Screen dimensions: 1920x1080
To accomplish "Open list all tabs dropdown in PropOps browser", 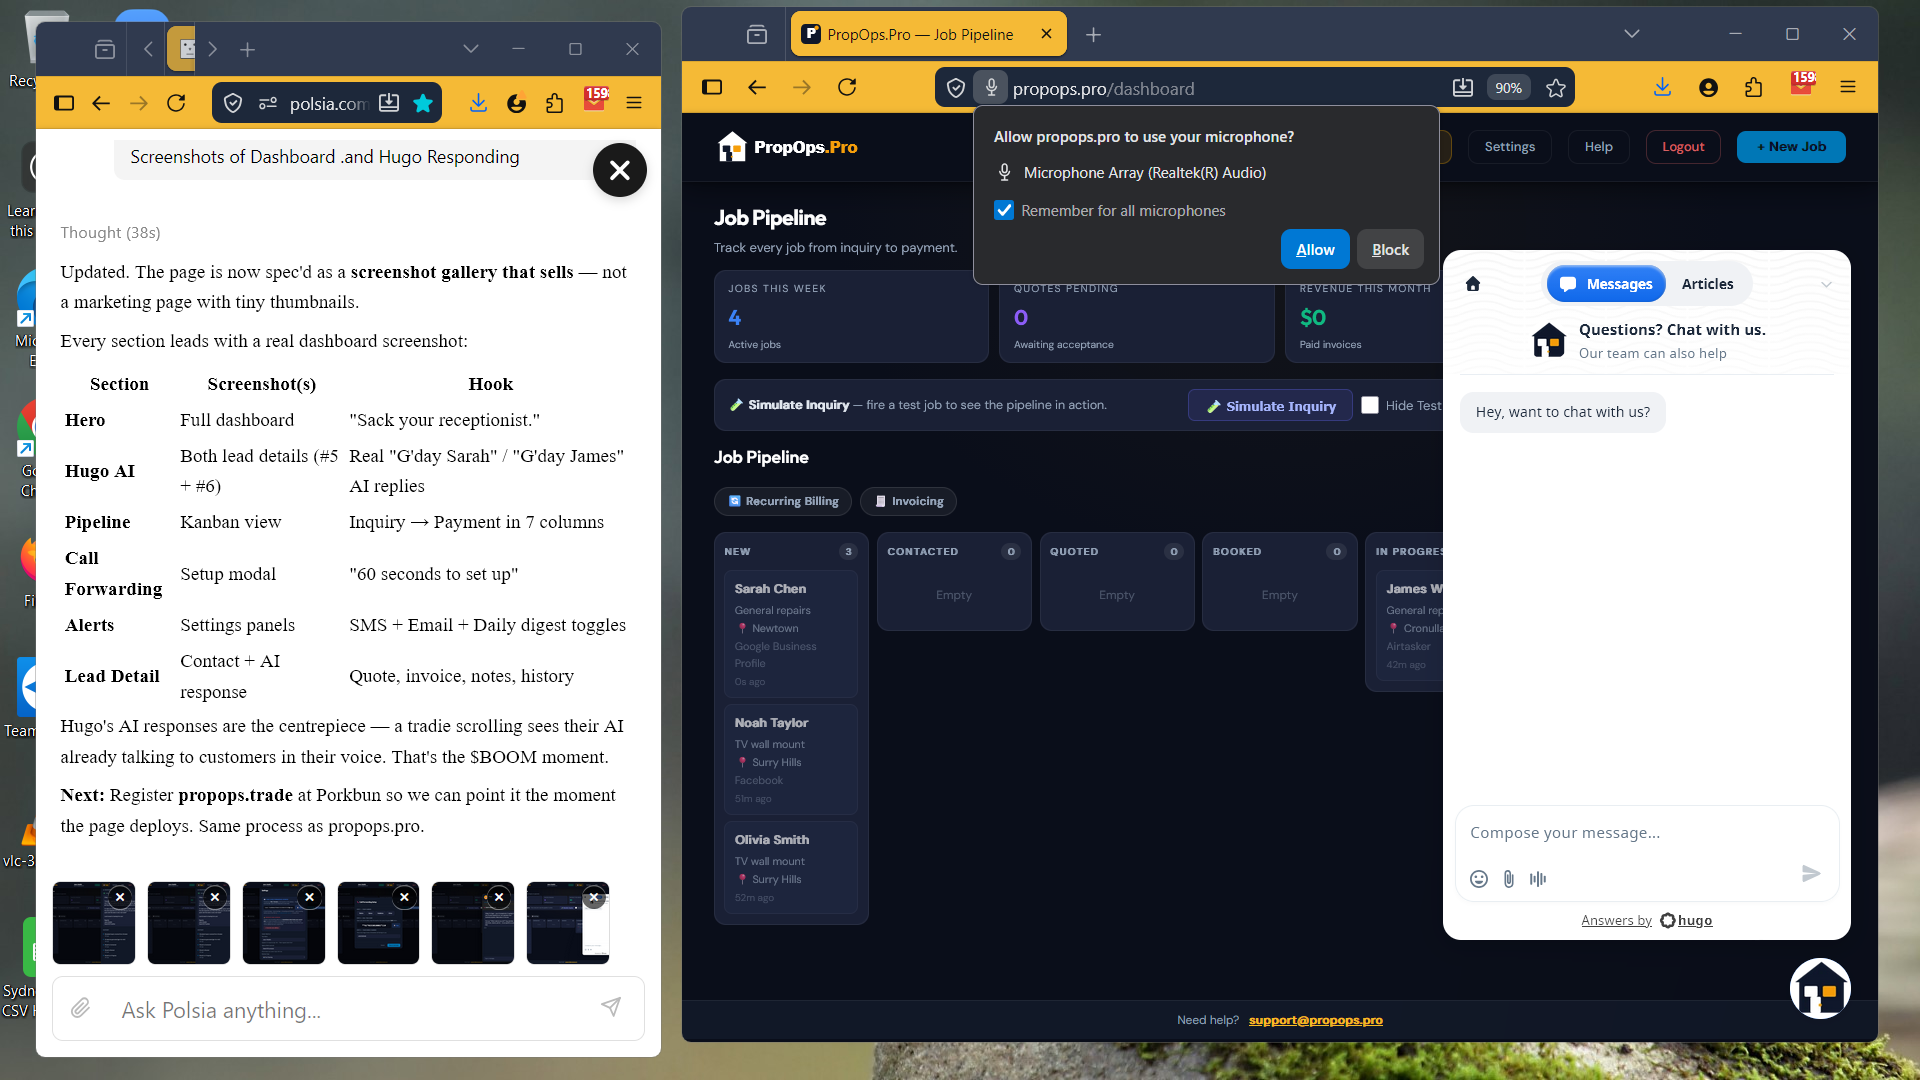I will click(1632, 34).
